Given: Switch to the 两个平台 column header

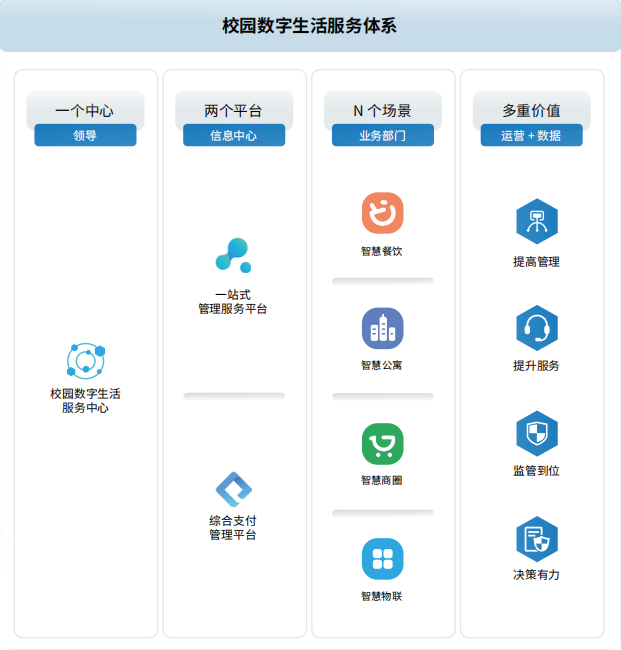Looking at the screenshot, I should [x=233, y=110].
